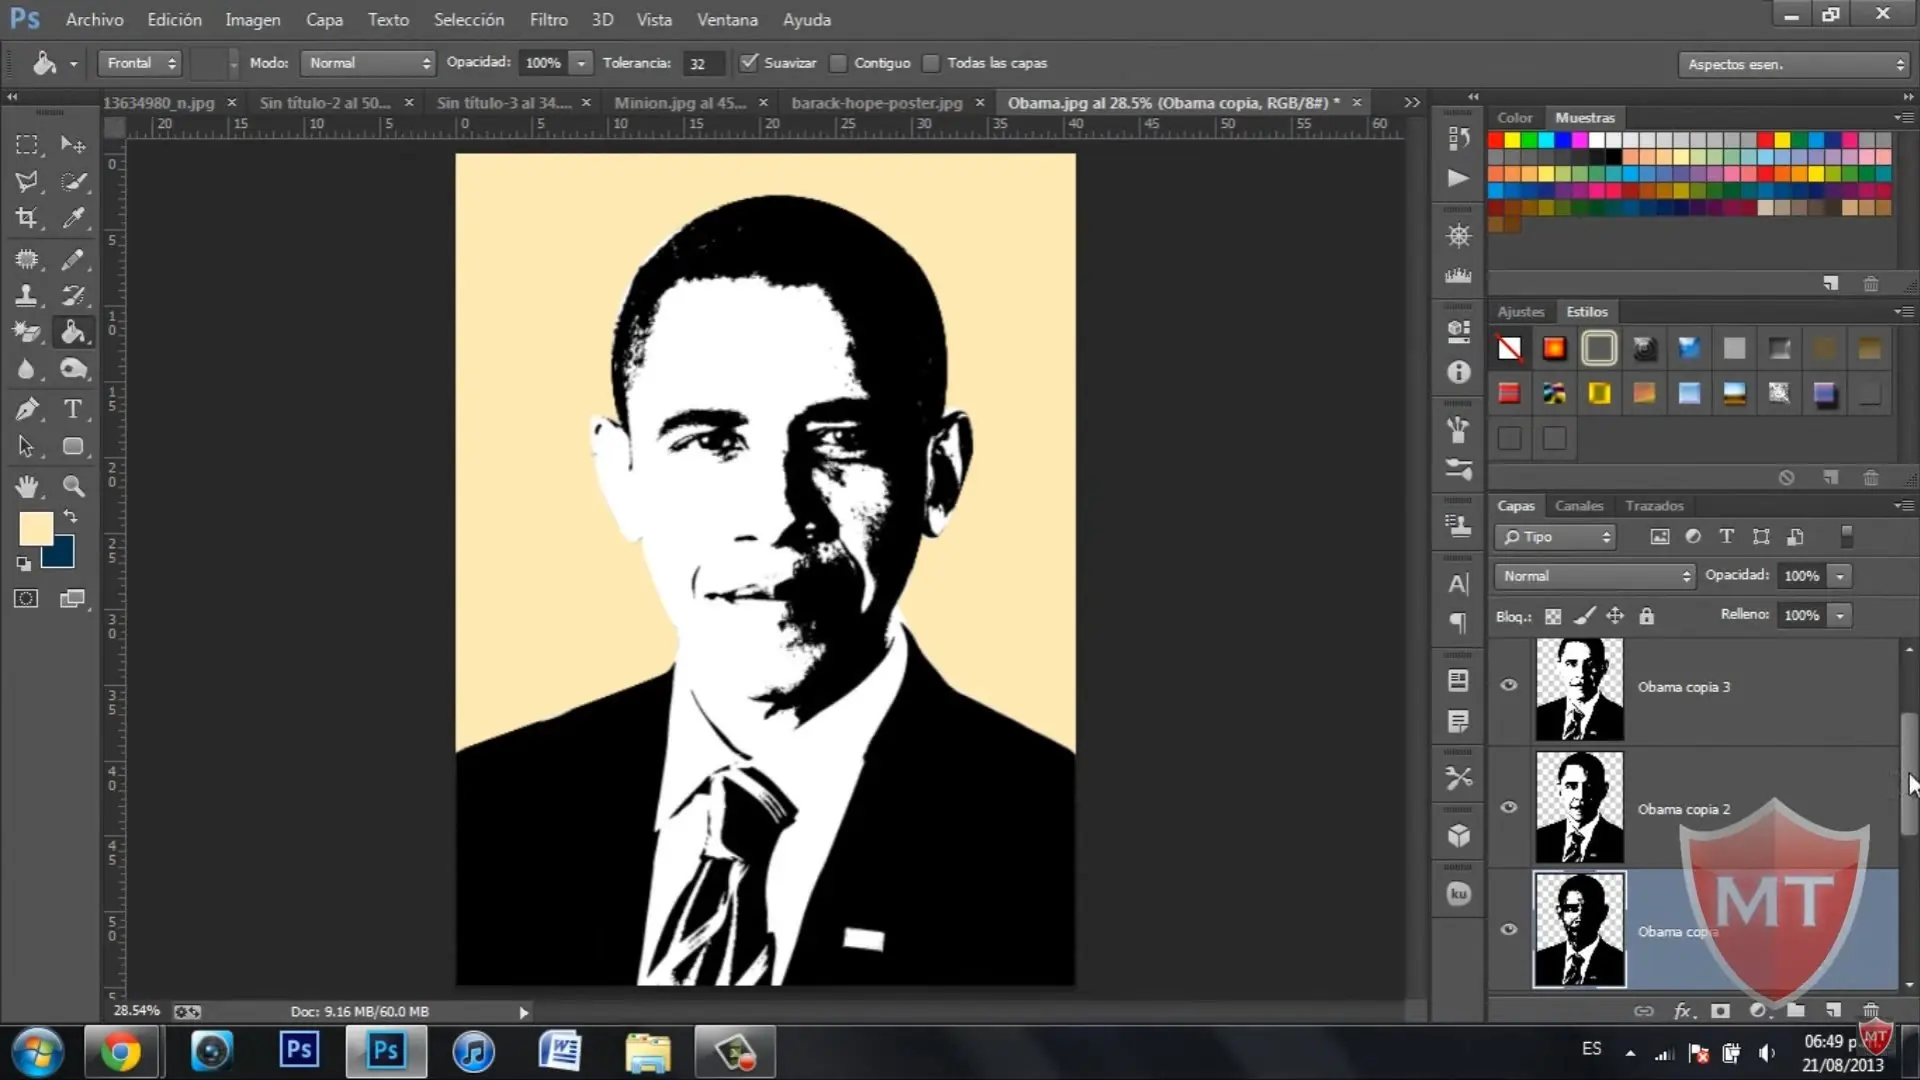Hide the Obama copia 2 layer
Screen dimensions: 1920x1080
1509,808
